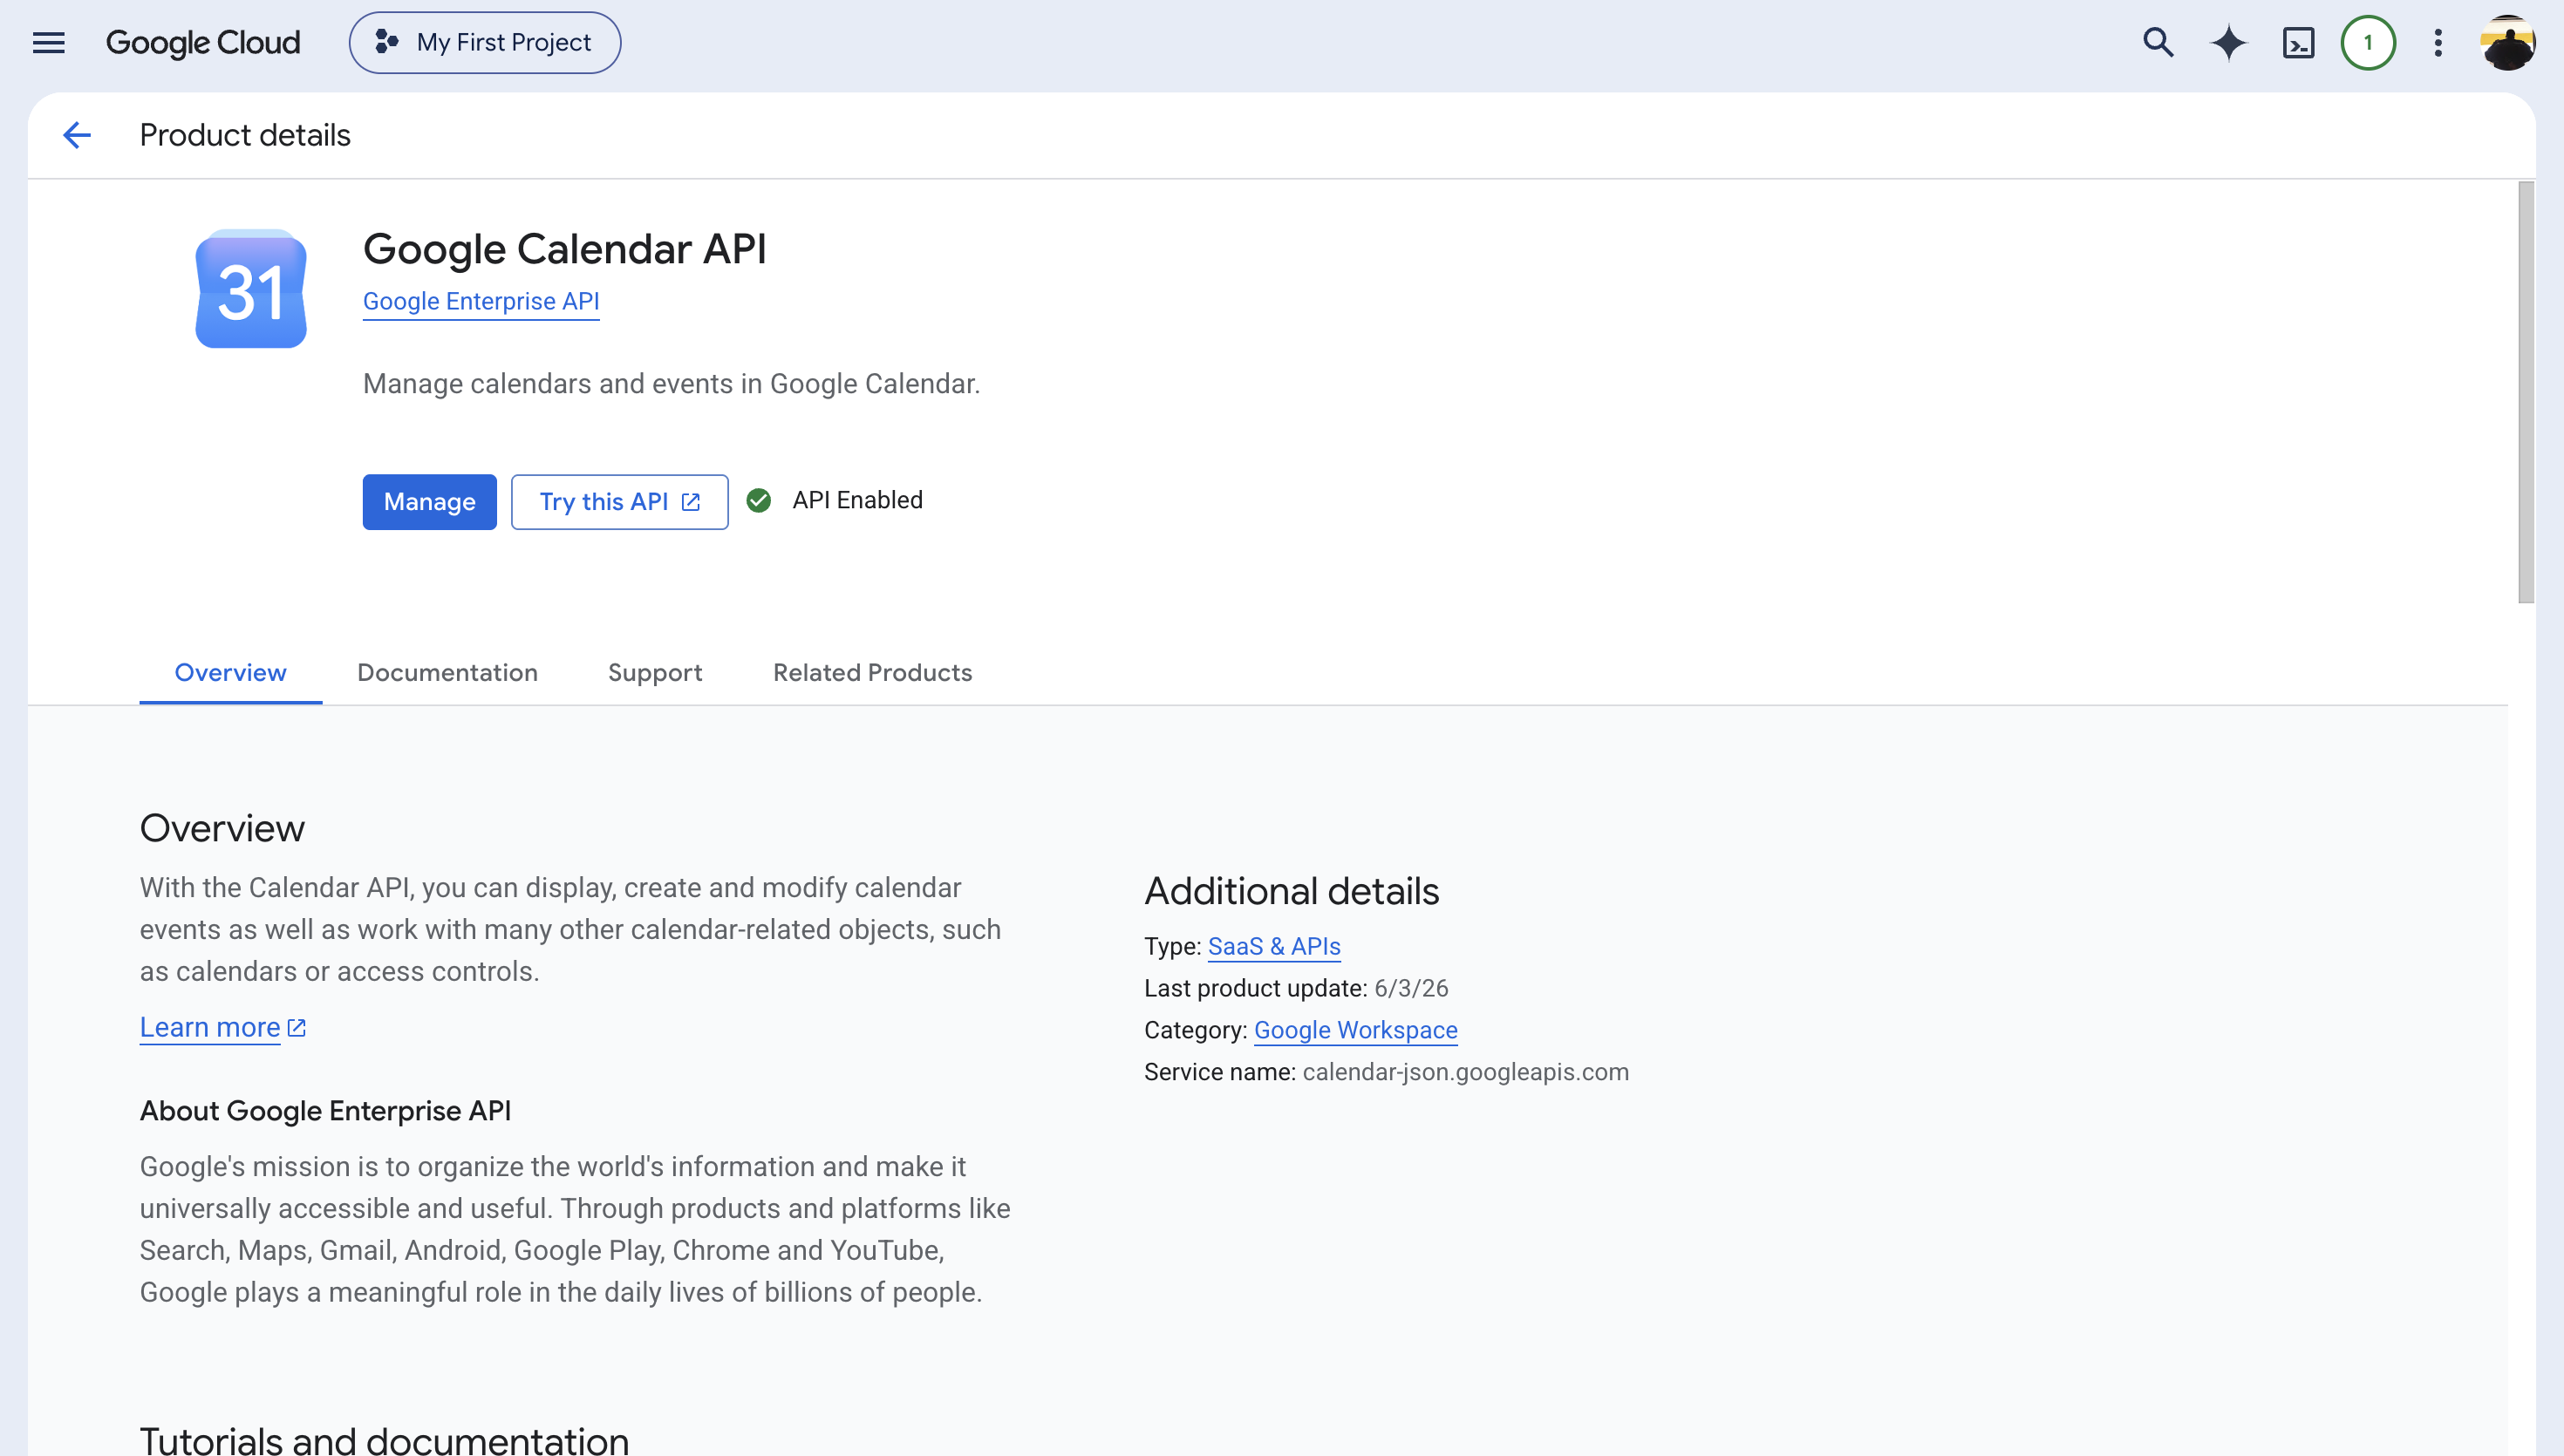Click the Google Calendar 31 product icon
This screenshot has height=1456, width=2564.
[x=250, y=289]
